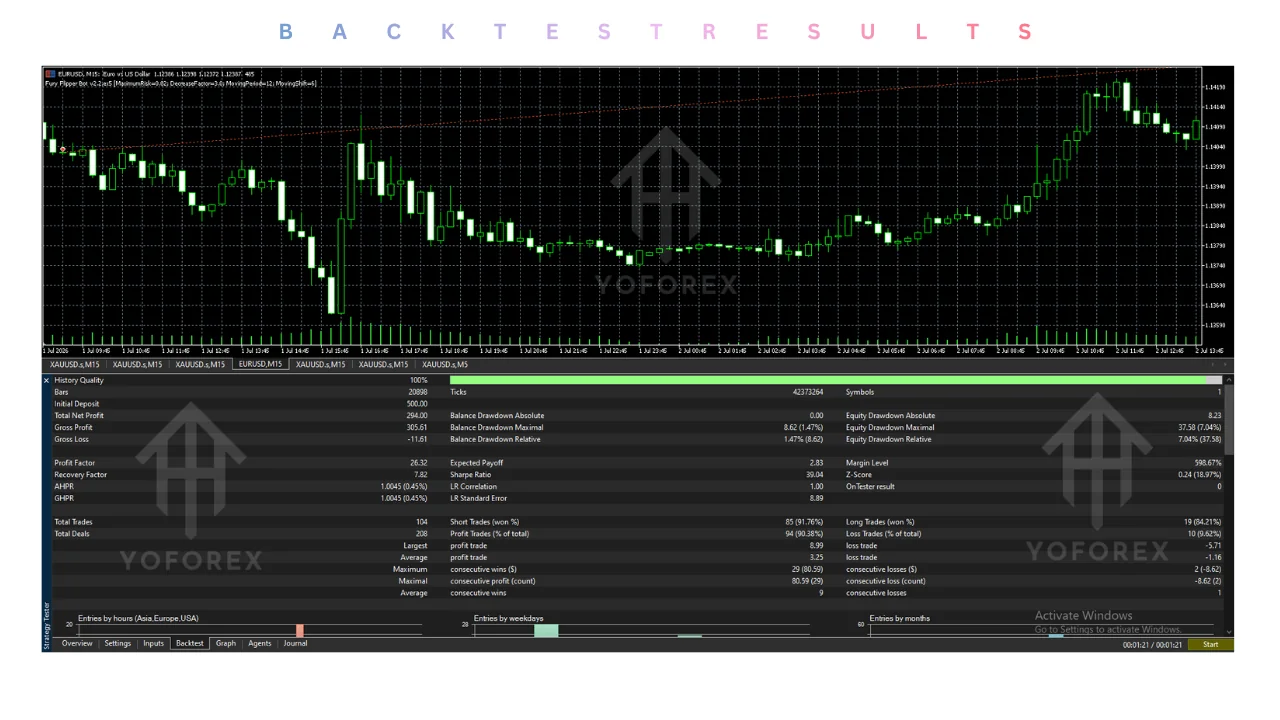
Task: Click the Entries by months chart title
Action: point(899,619)
